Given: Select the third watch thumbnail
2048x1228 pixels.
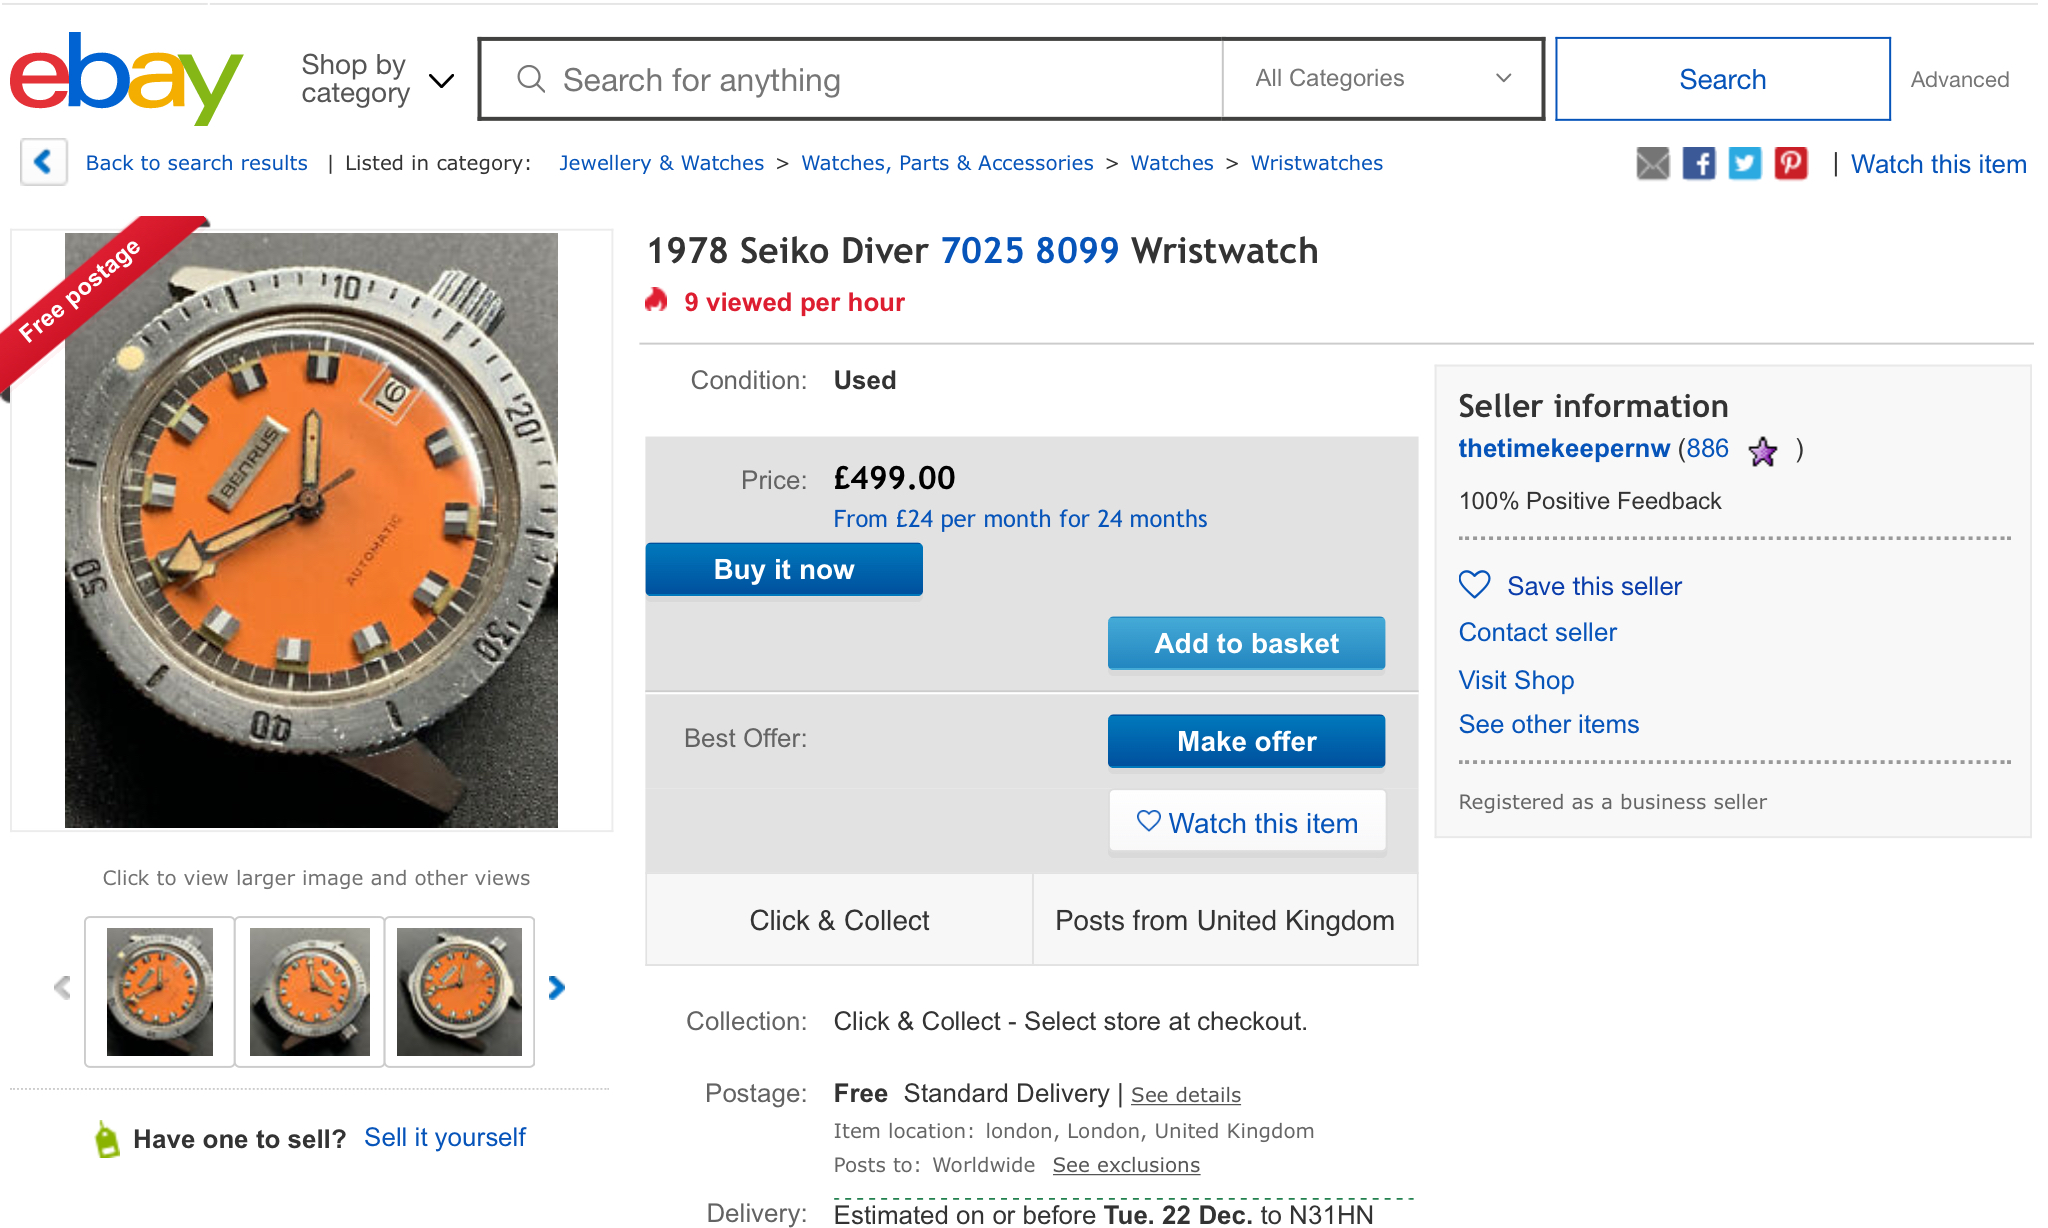Looking at the screenshot, I should tap(459, 992).
